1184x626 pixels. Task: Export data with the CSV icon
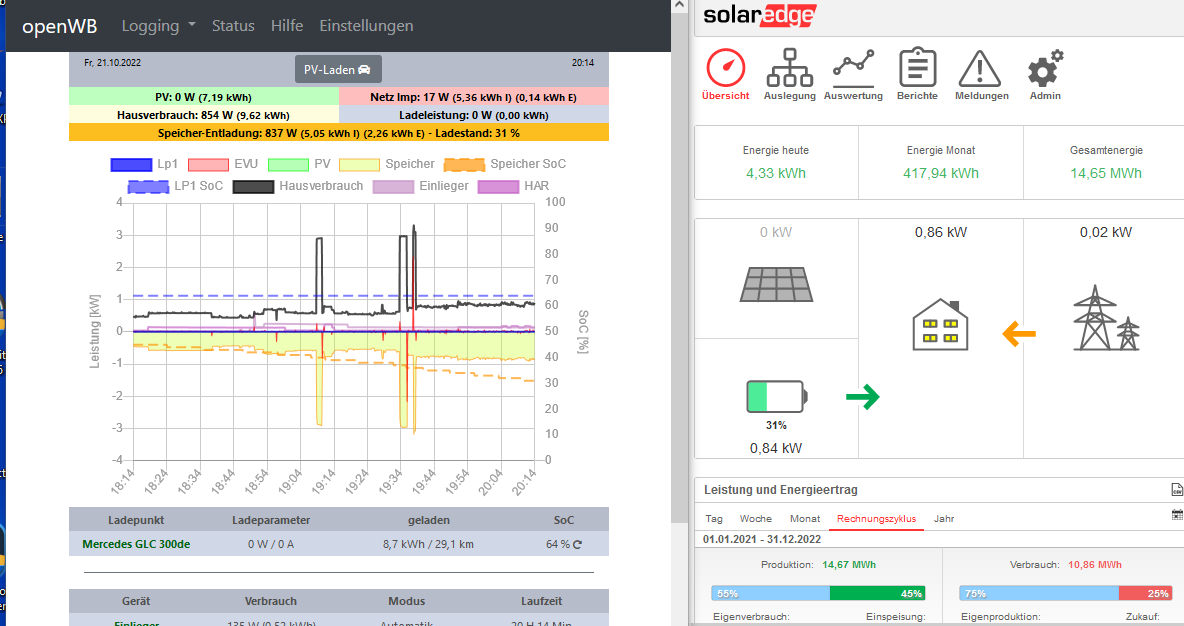click(1177, 490)
